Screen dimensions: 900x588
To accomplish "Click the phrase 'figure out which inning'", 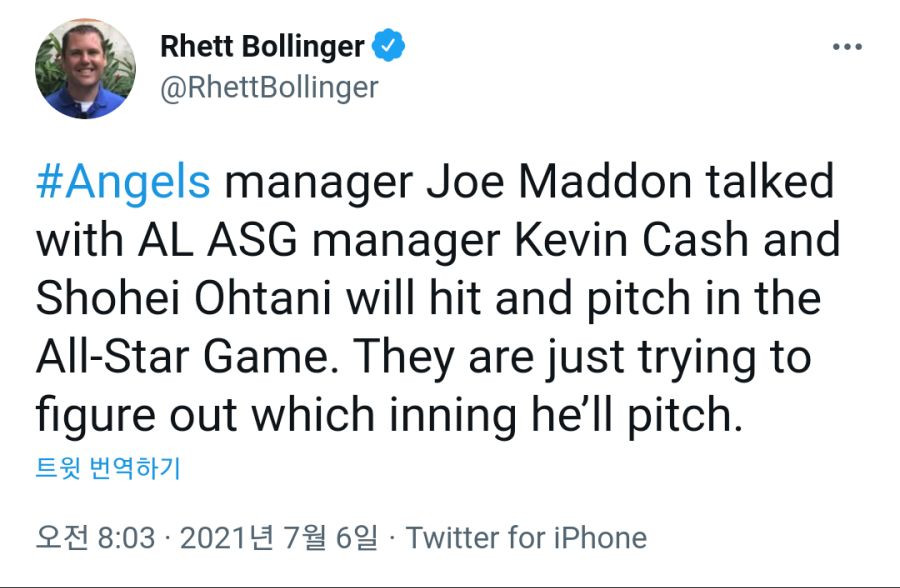I will pos(277,415).
